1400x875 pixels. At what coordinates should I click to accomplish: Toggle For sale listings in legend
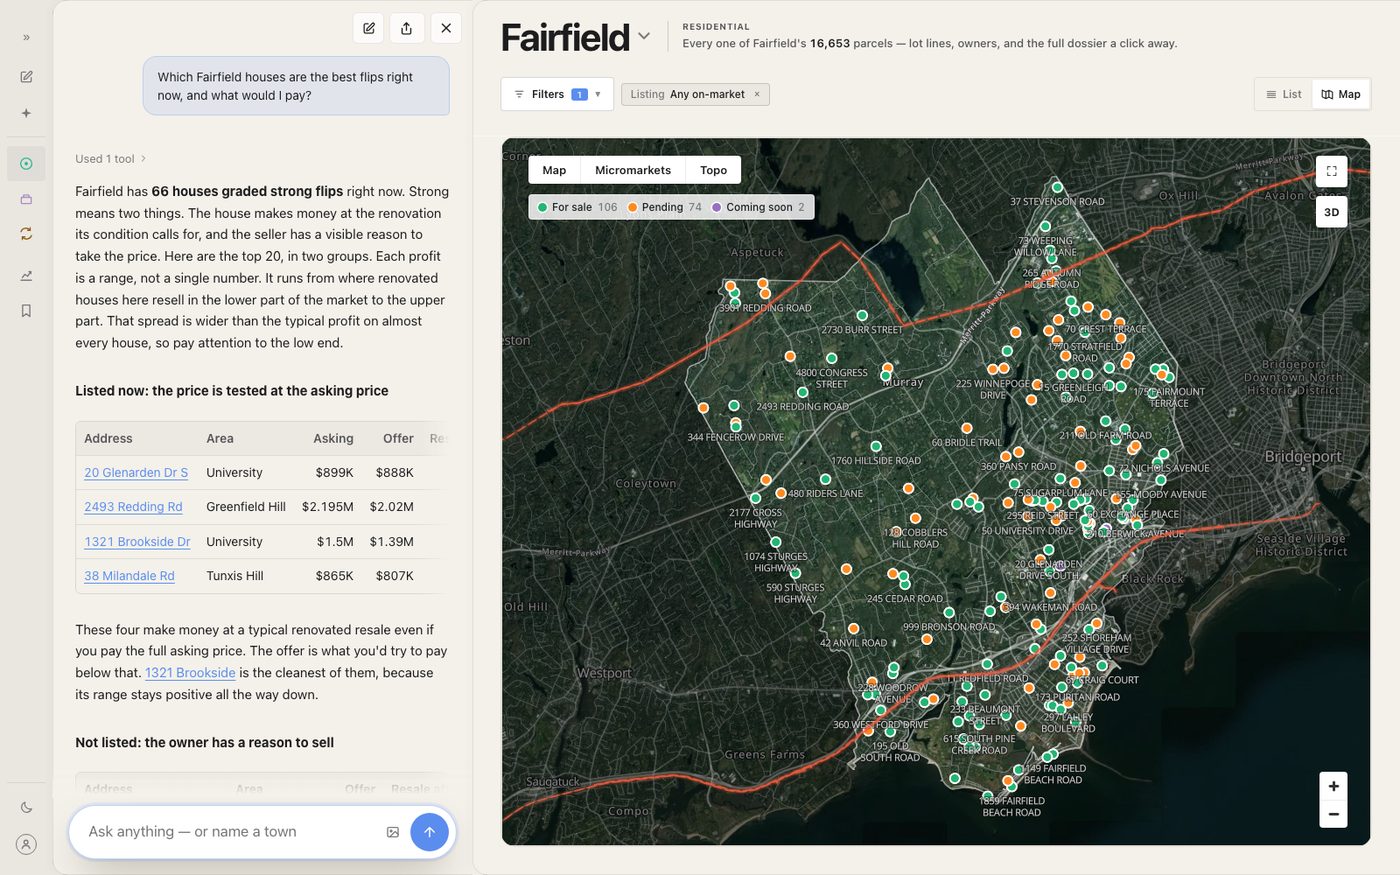577,207
